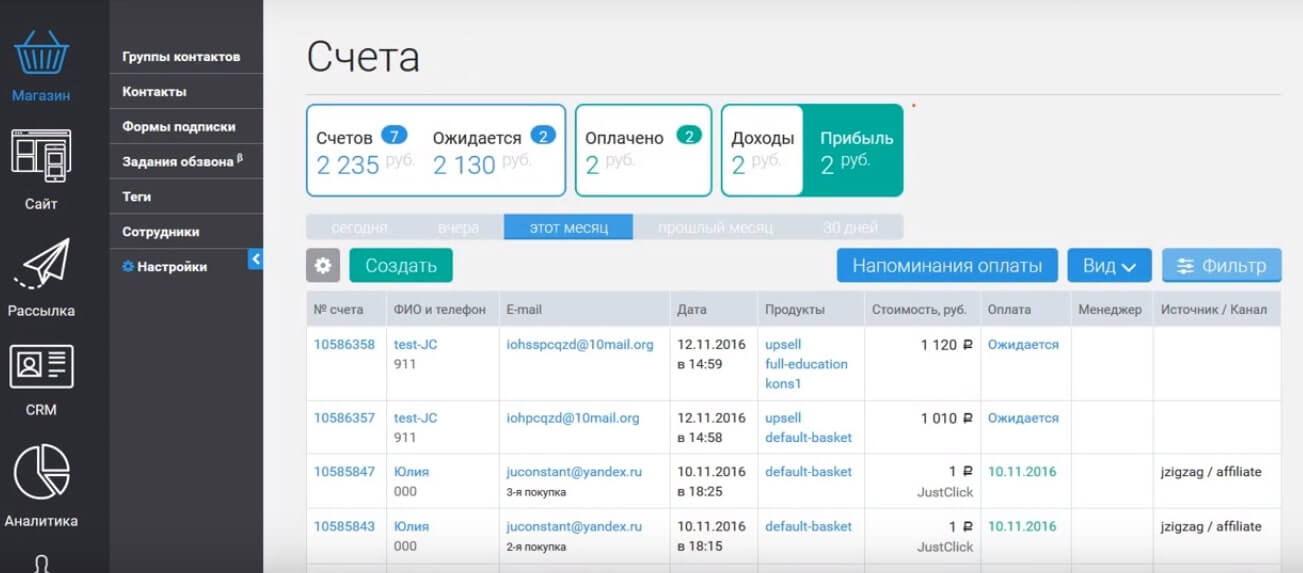This screenshot has height=573, width=1303.
Task: Click the Доходы summary block
Action: click(x=762, y=151)
